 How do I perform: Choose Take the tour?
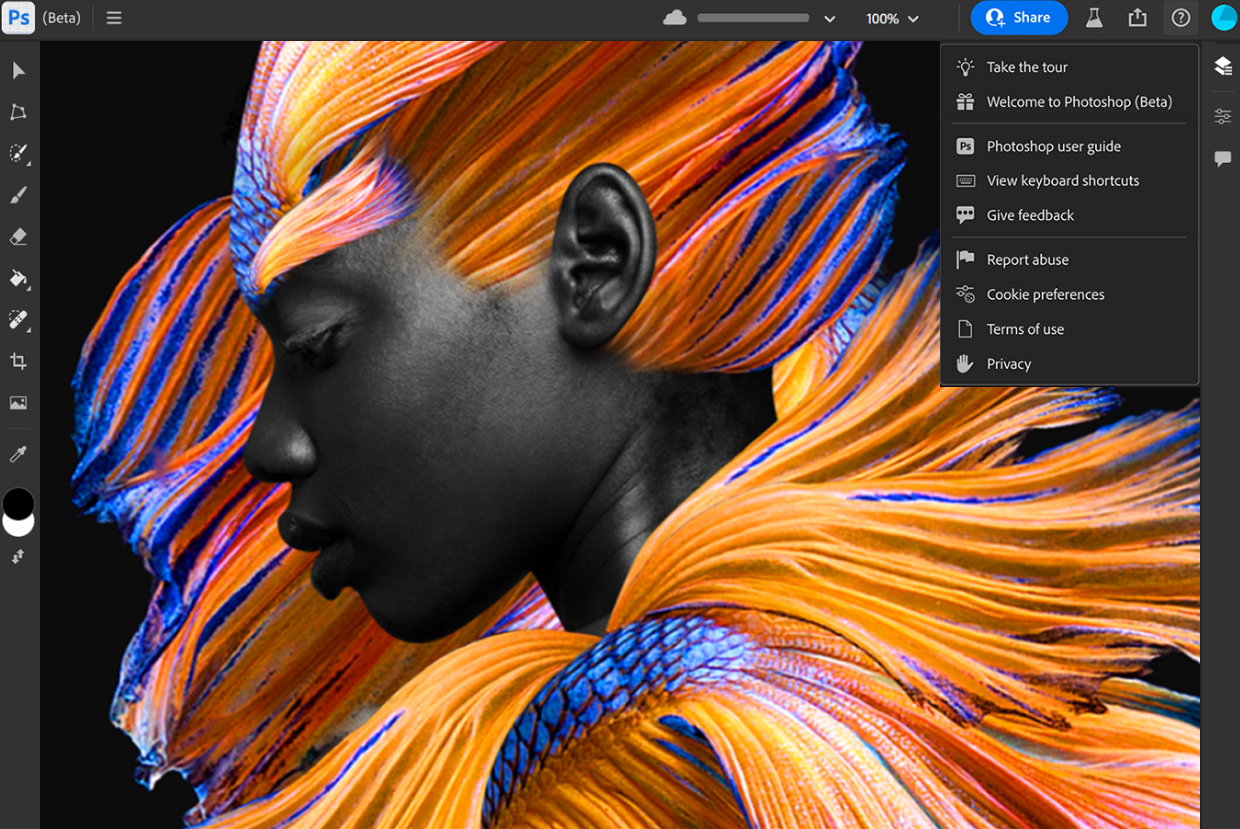pos(1027,67)
